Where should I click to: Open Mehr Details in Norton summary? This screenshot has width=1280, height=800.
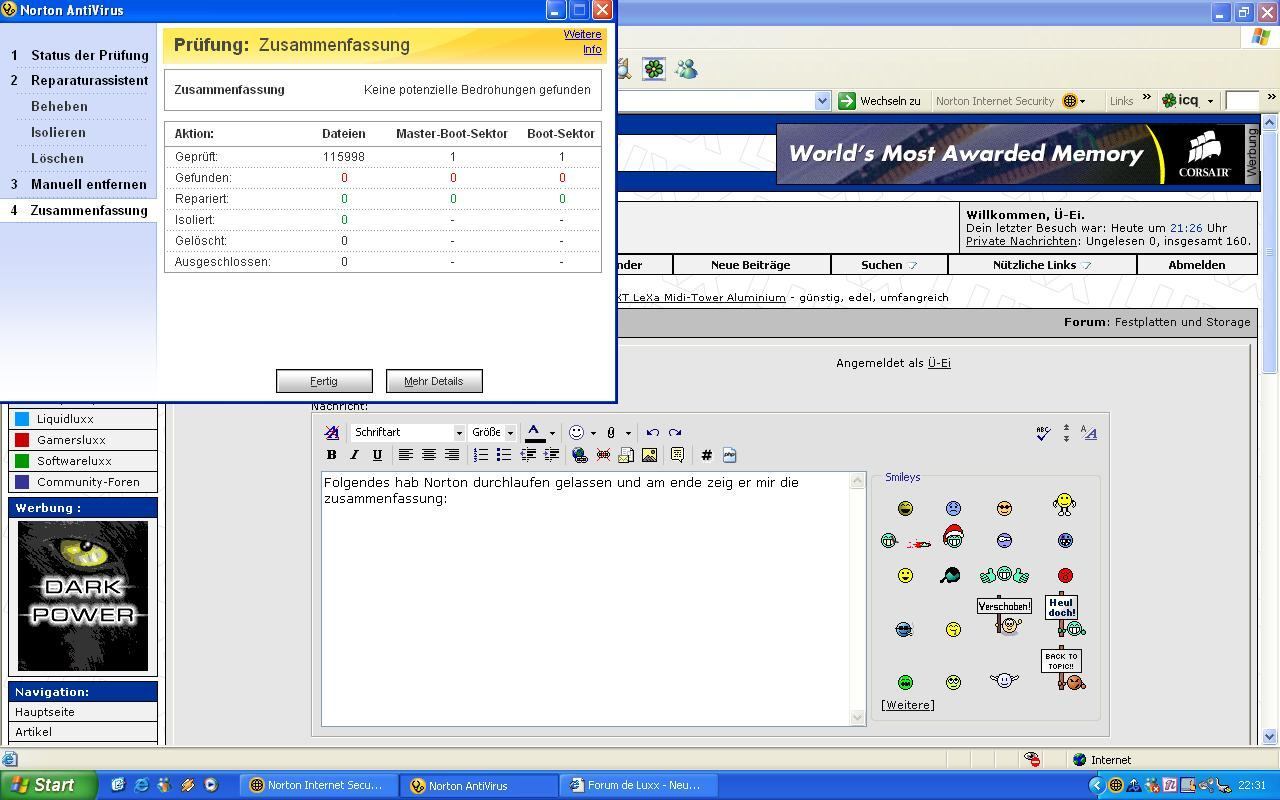tap(434, 381)
